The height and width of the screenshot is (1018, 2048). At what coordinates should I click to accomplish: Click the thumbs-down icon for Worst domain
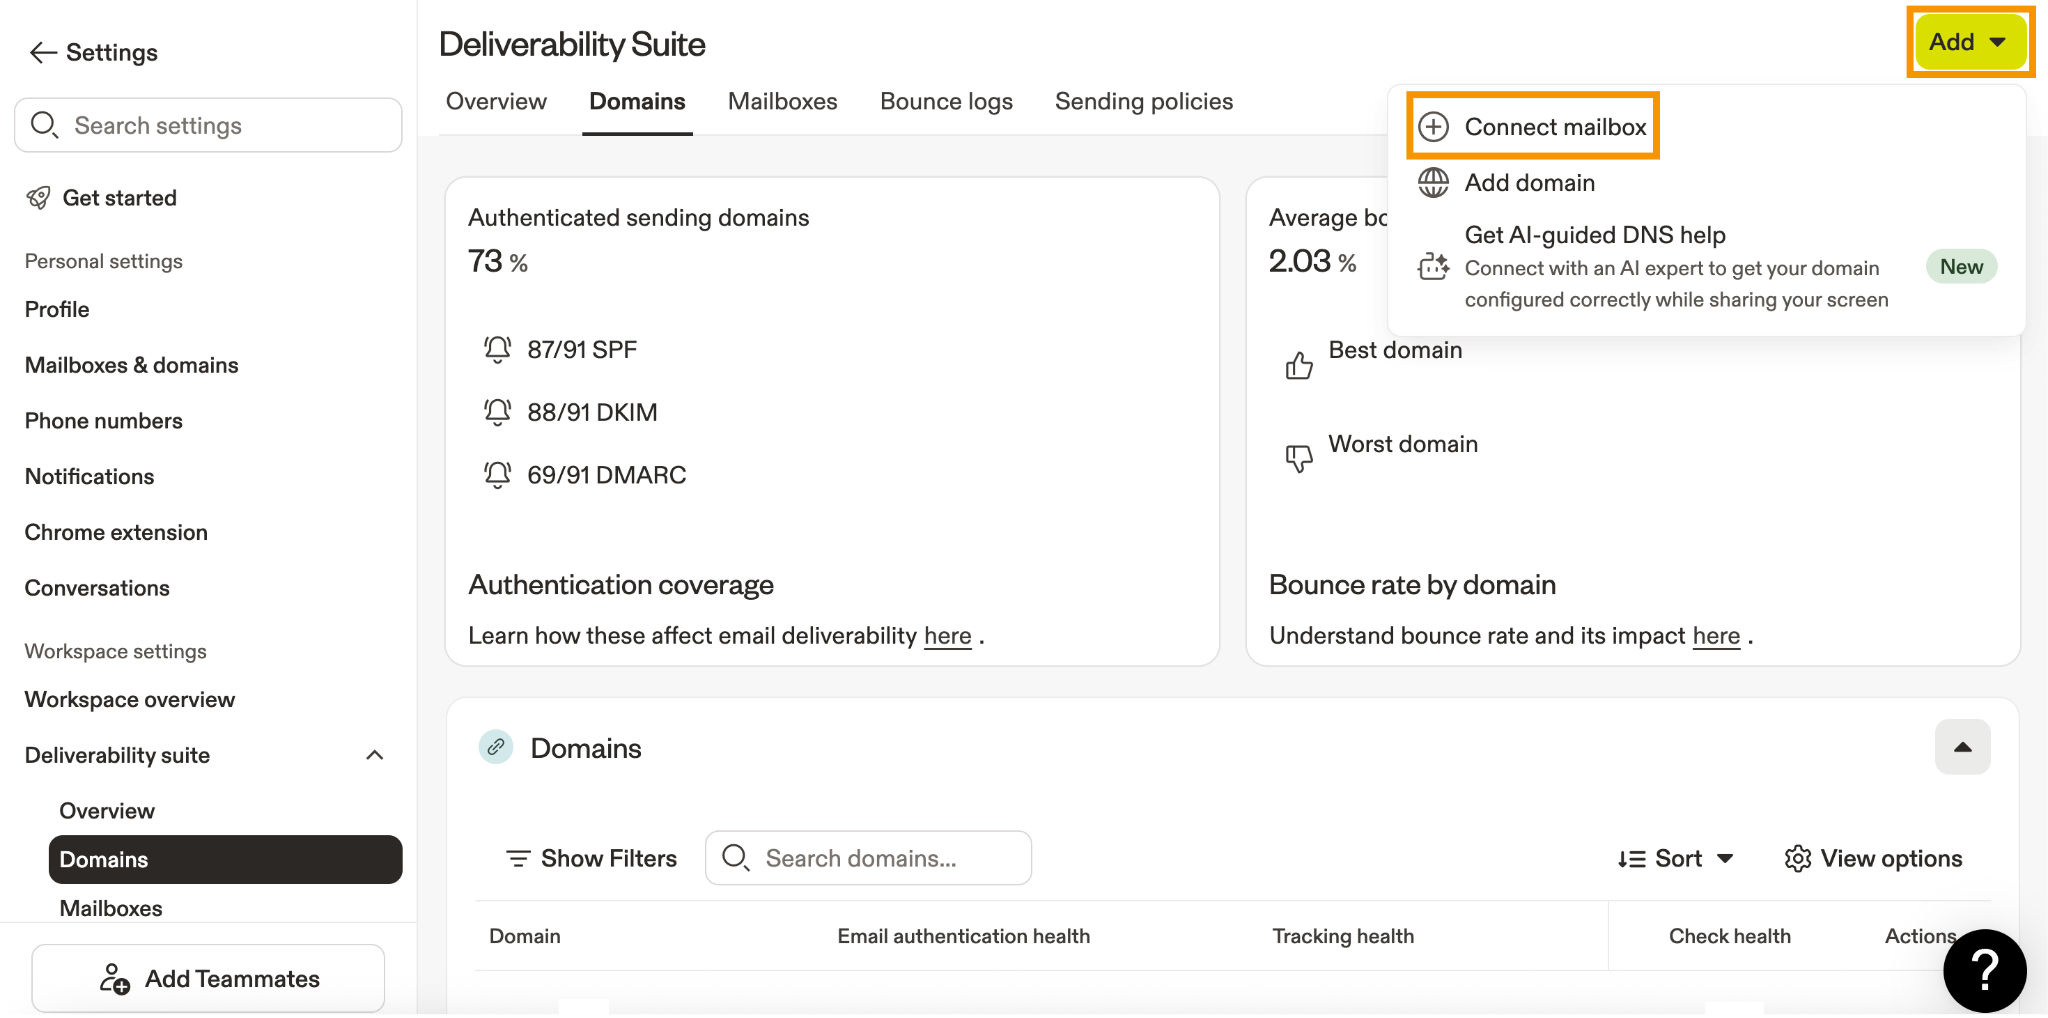[1299, 458]
